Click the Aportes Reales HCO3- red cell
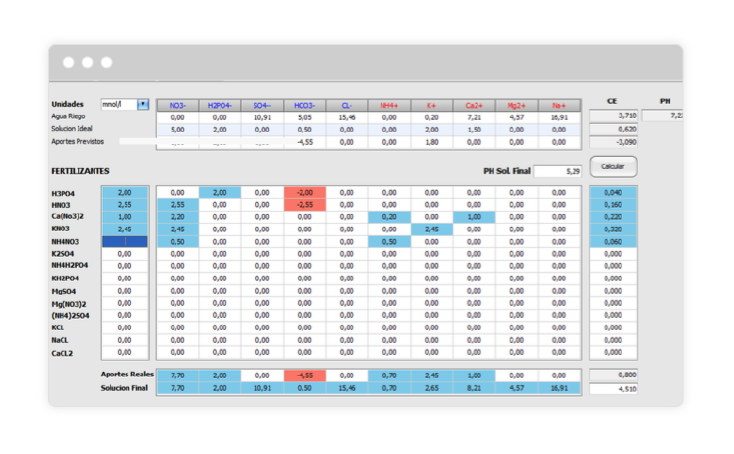The height and width of the screenshot is (454, 734). point(304,375)
